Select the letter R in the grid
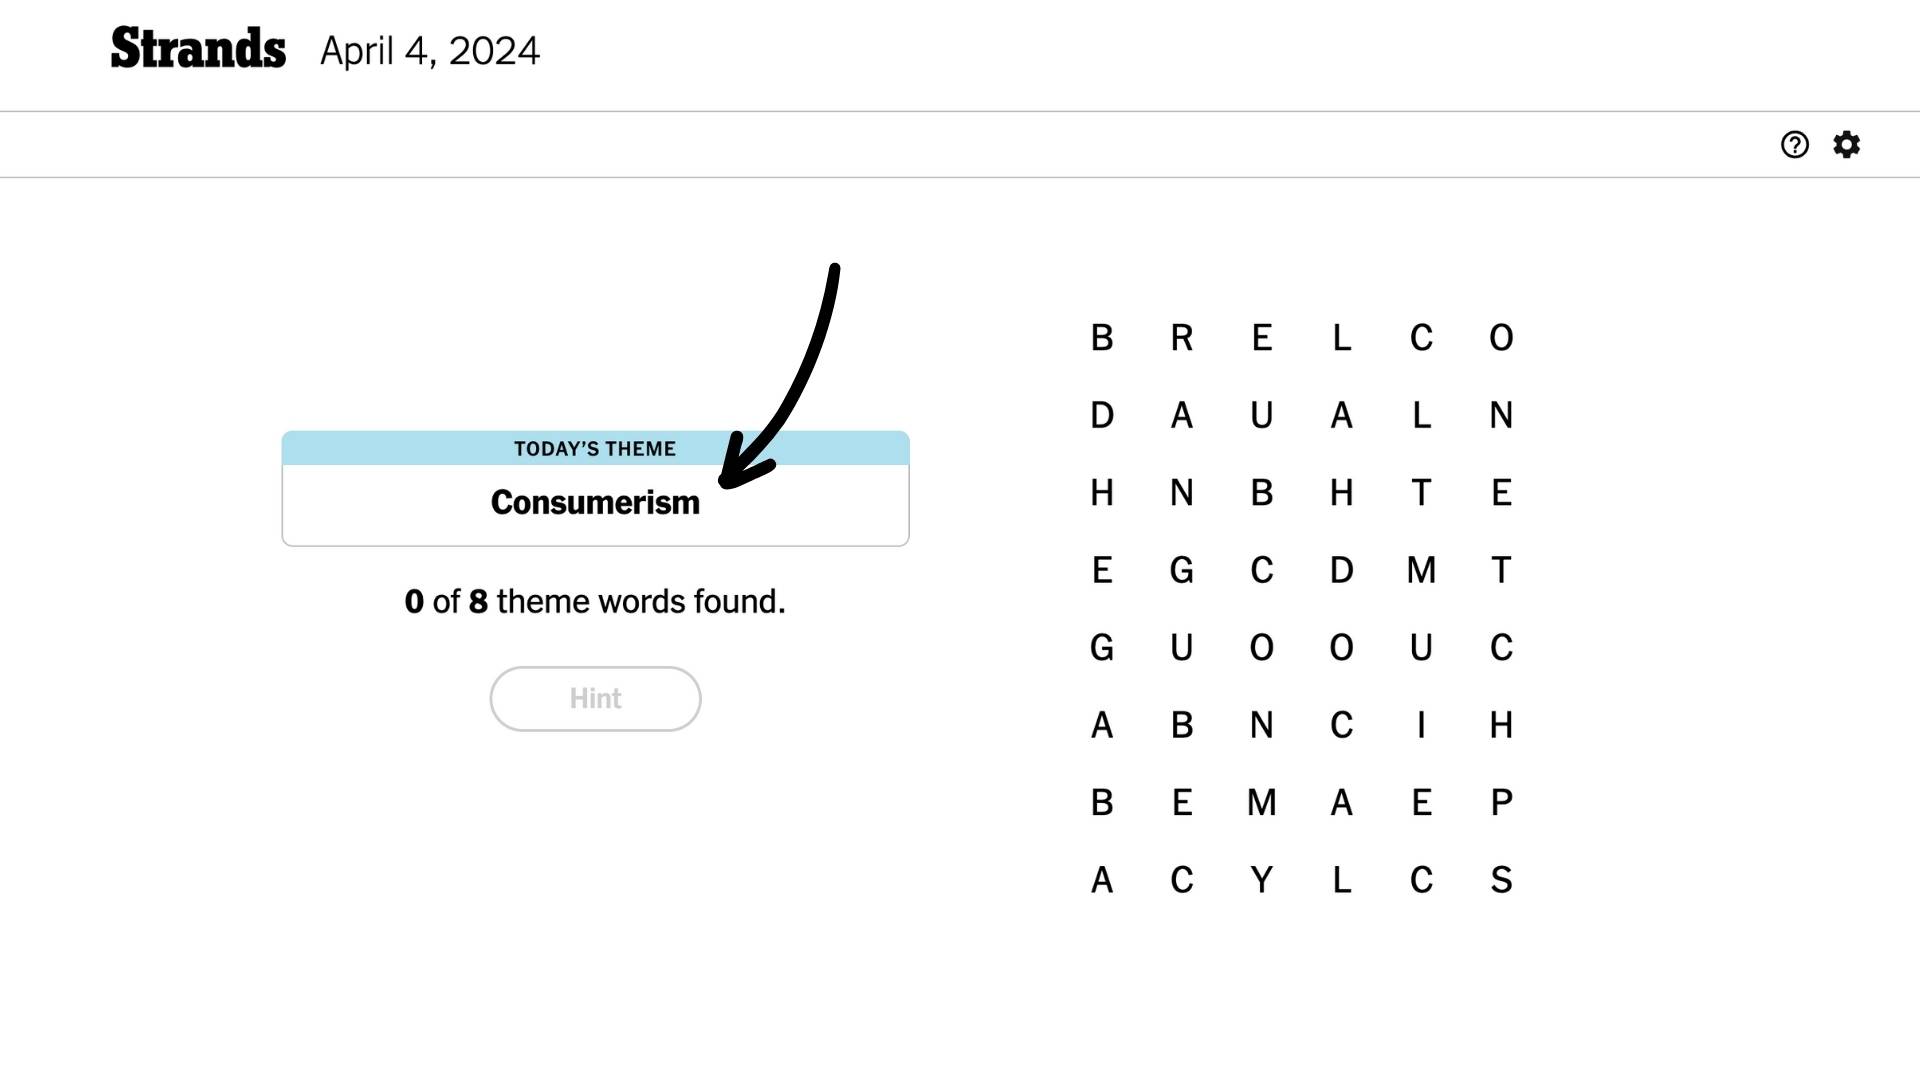 tap(1182, 338)
